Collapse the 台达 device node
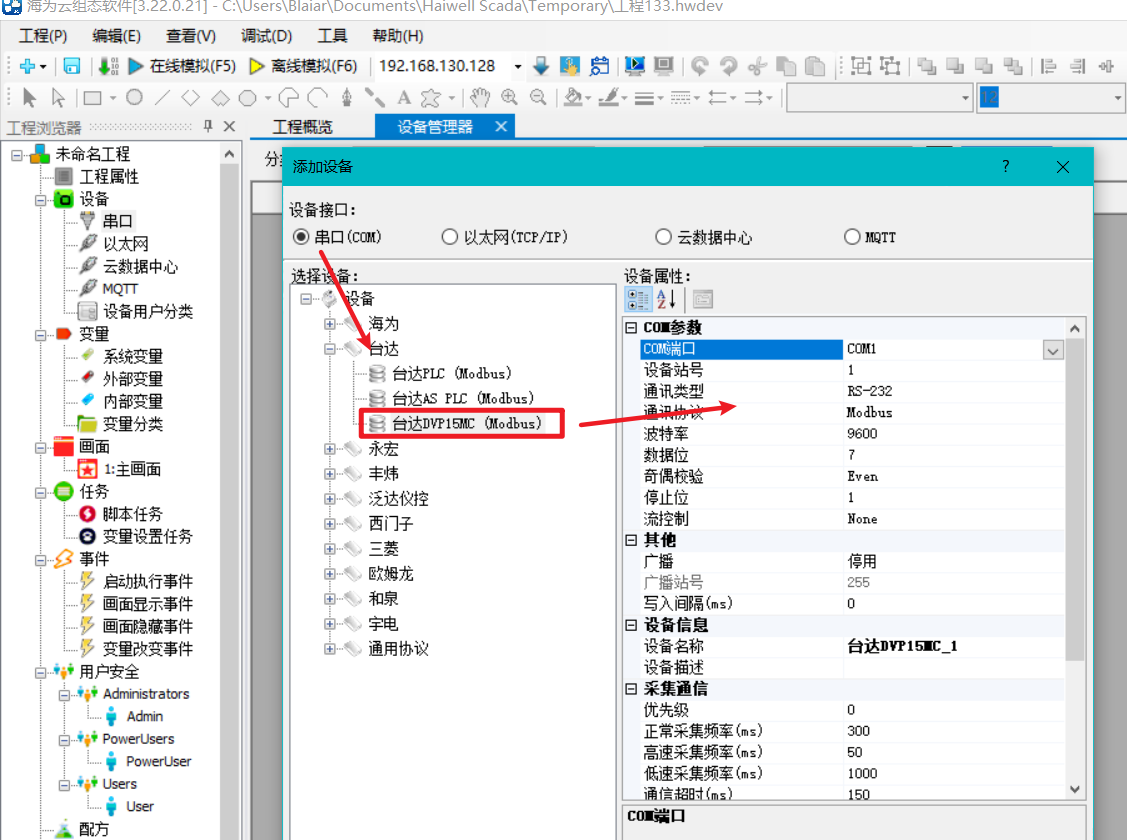 click(329, 349)
